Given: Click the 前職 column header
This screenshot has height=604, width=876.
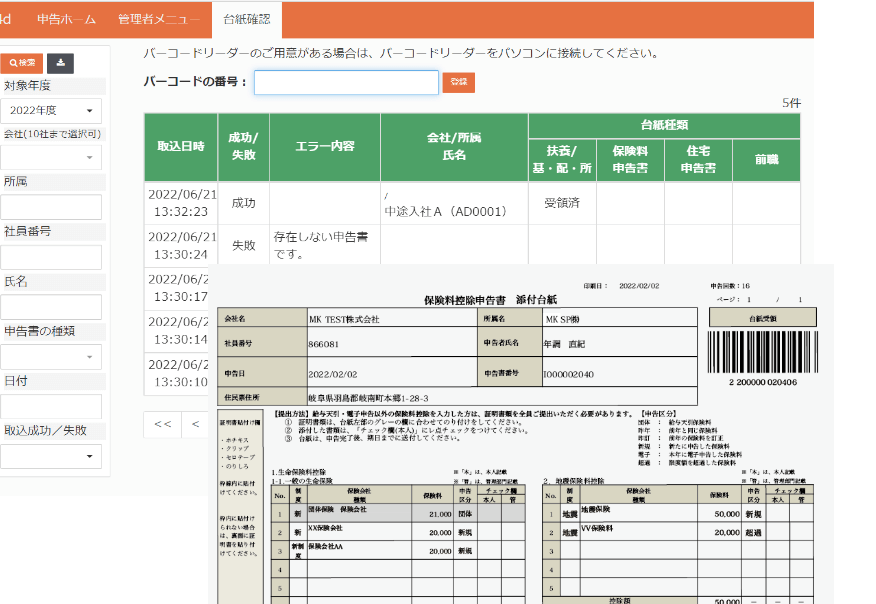Looking at the screenshot, I should point(766,160).
